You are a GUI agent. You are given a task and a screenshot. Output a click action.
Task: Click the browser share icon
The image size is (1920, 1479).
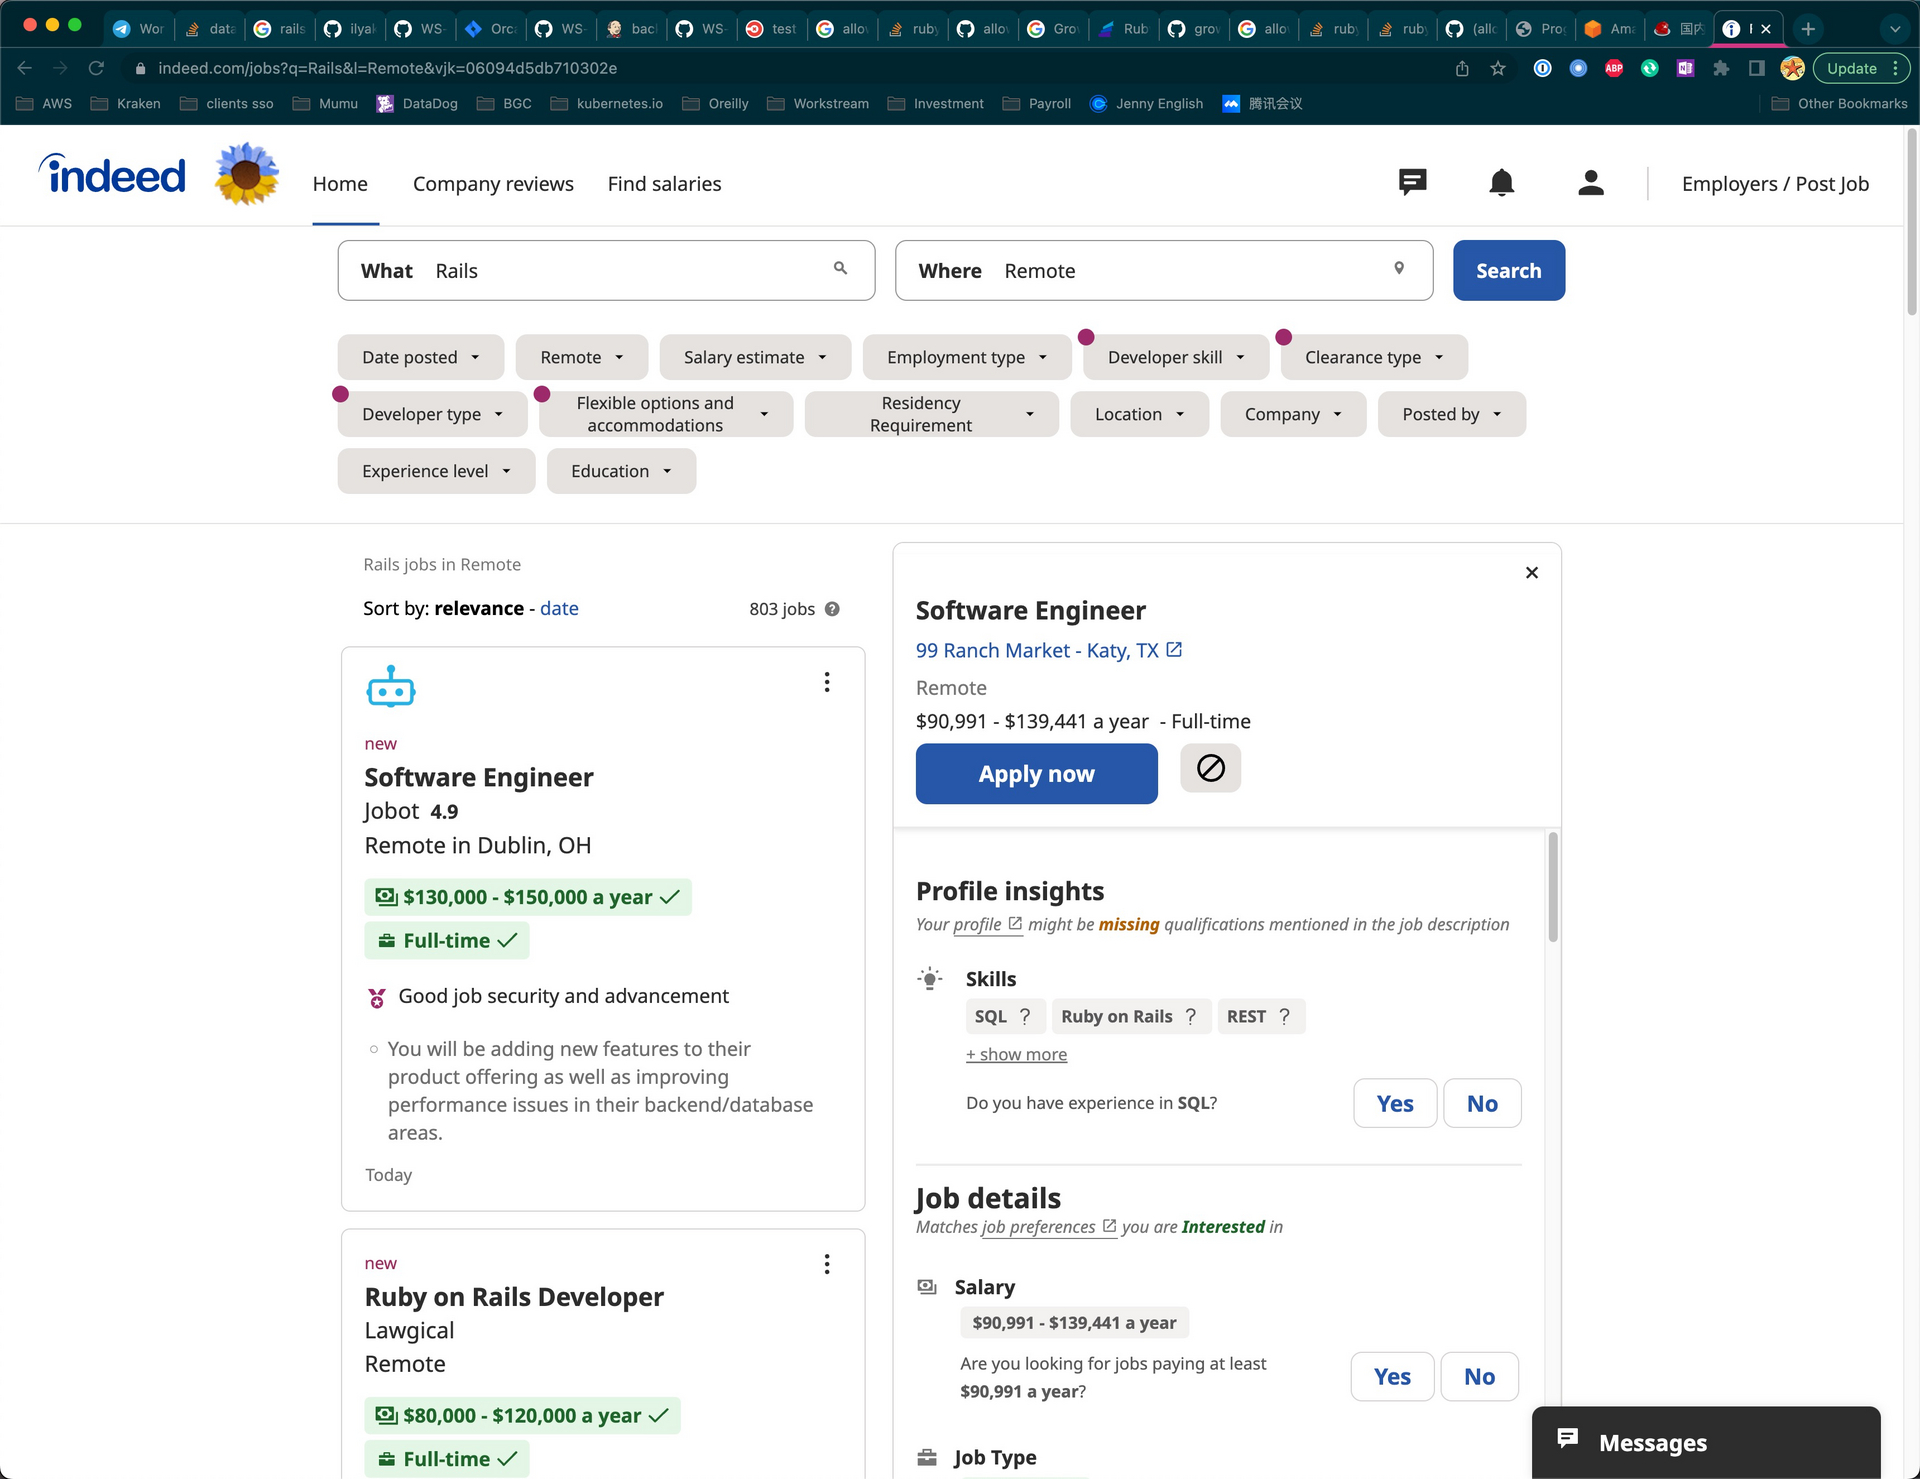(x=1462, y=68)
